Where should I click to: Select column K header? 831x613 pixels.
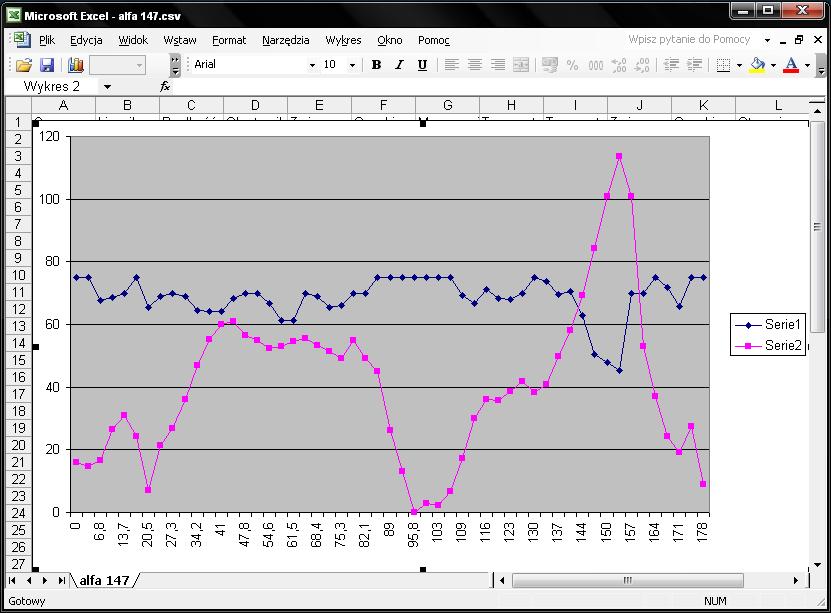tap(703, 105)
